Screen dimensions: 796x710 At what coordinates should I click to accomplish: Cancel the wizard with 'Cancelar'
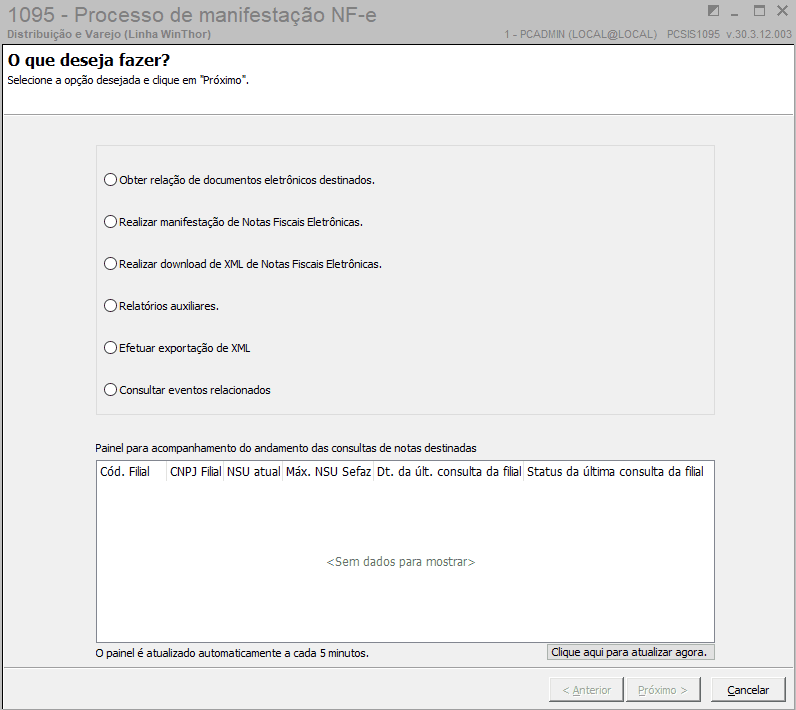(x=748, y=690)
